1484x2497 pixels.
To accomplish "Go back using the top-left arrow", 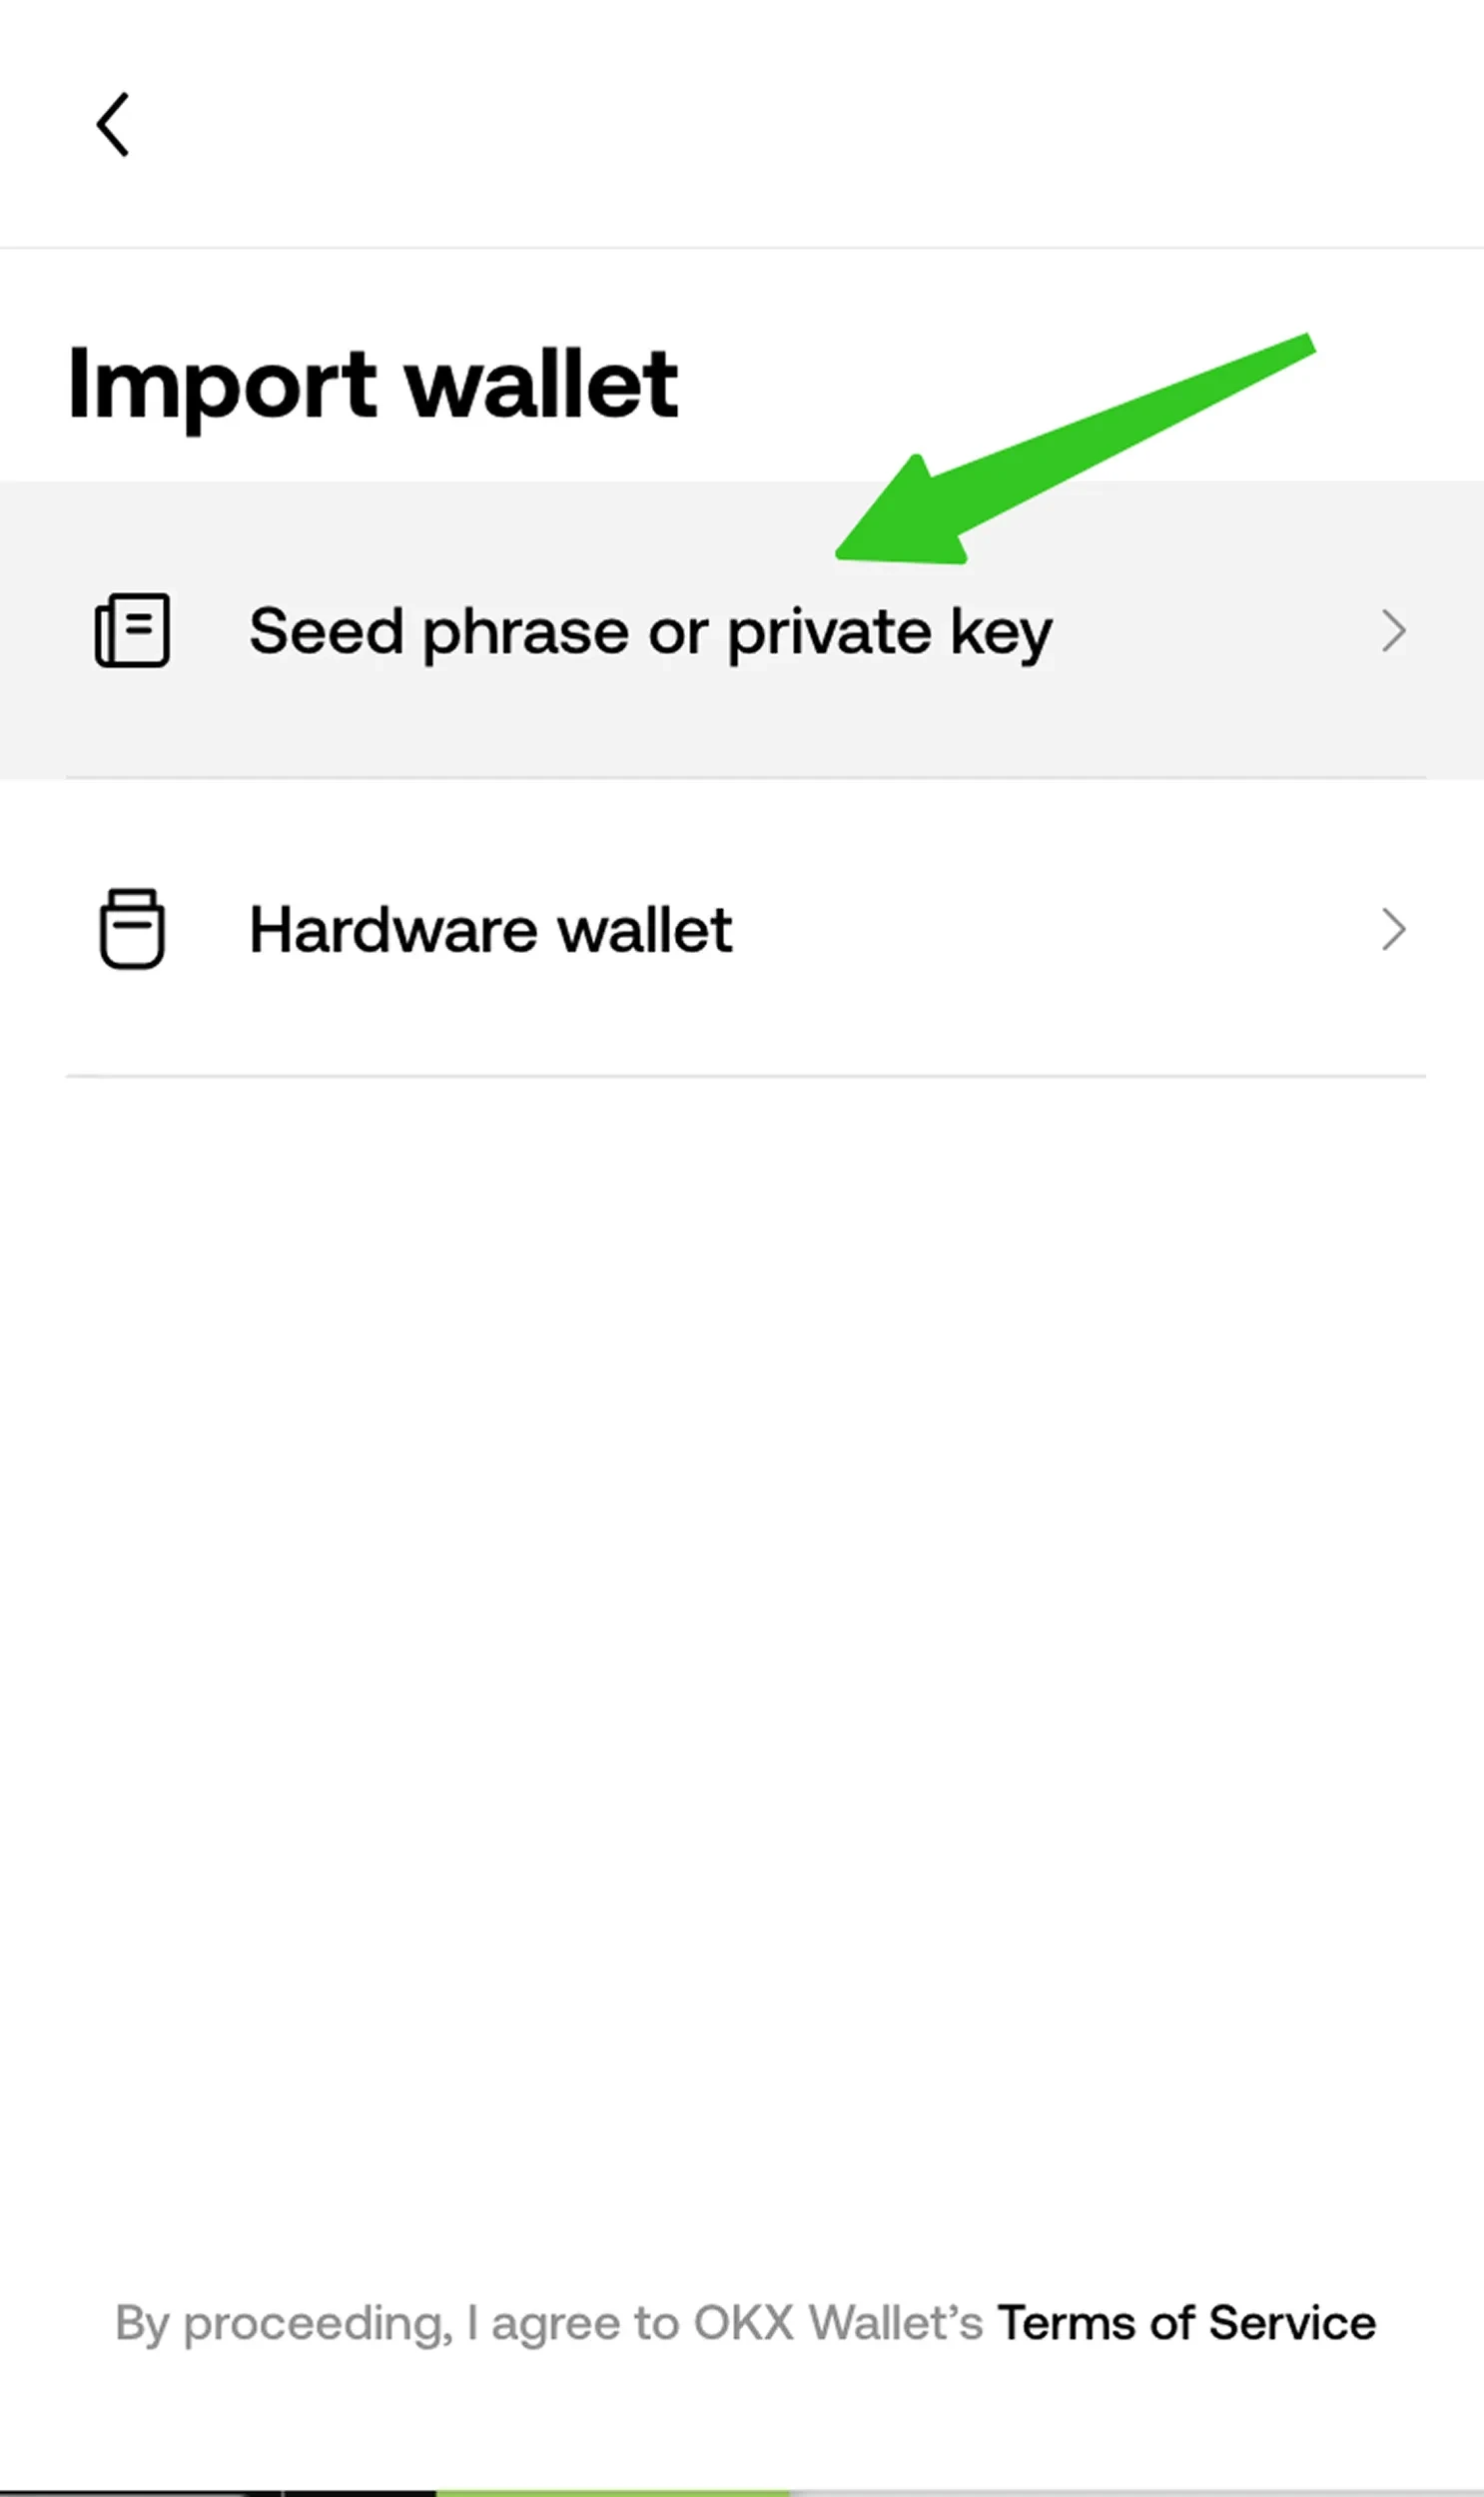I will [112, 125].
